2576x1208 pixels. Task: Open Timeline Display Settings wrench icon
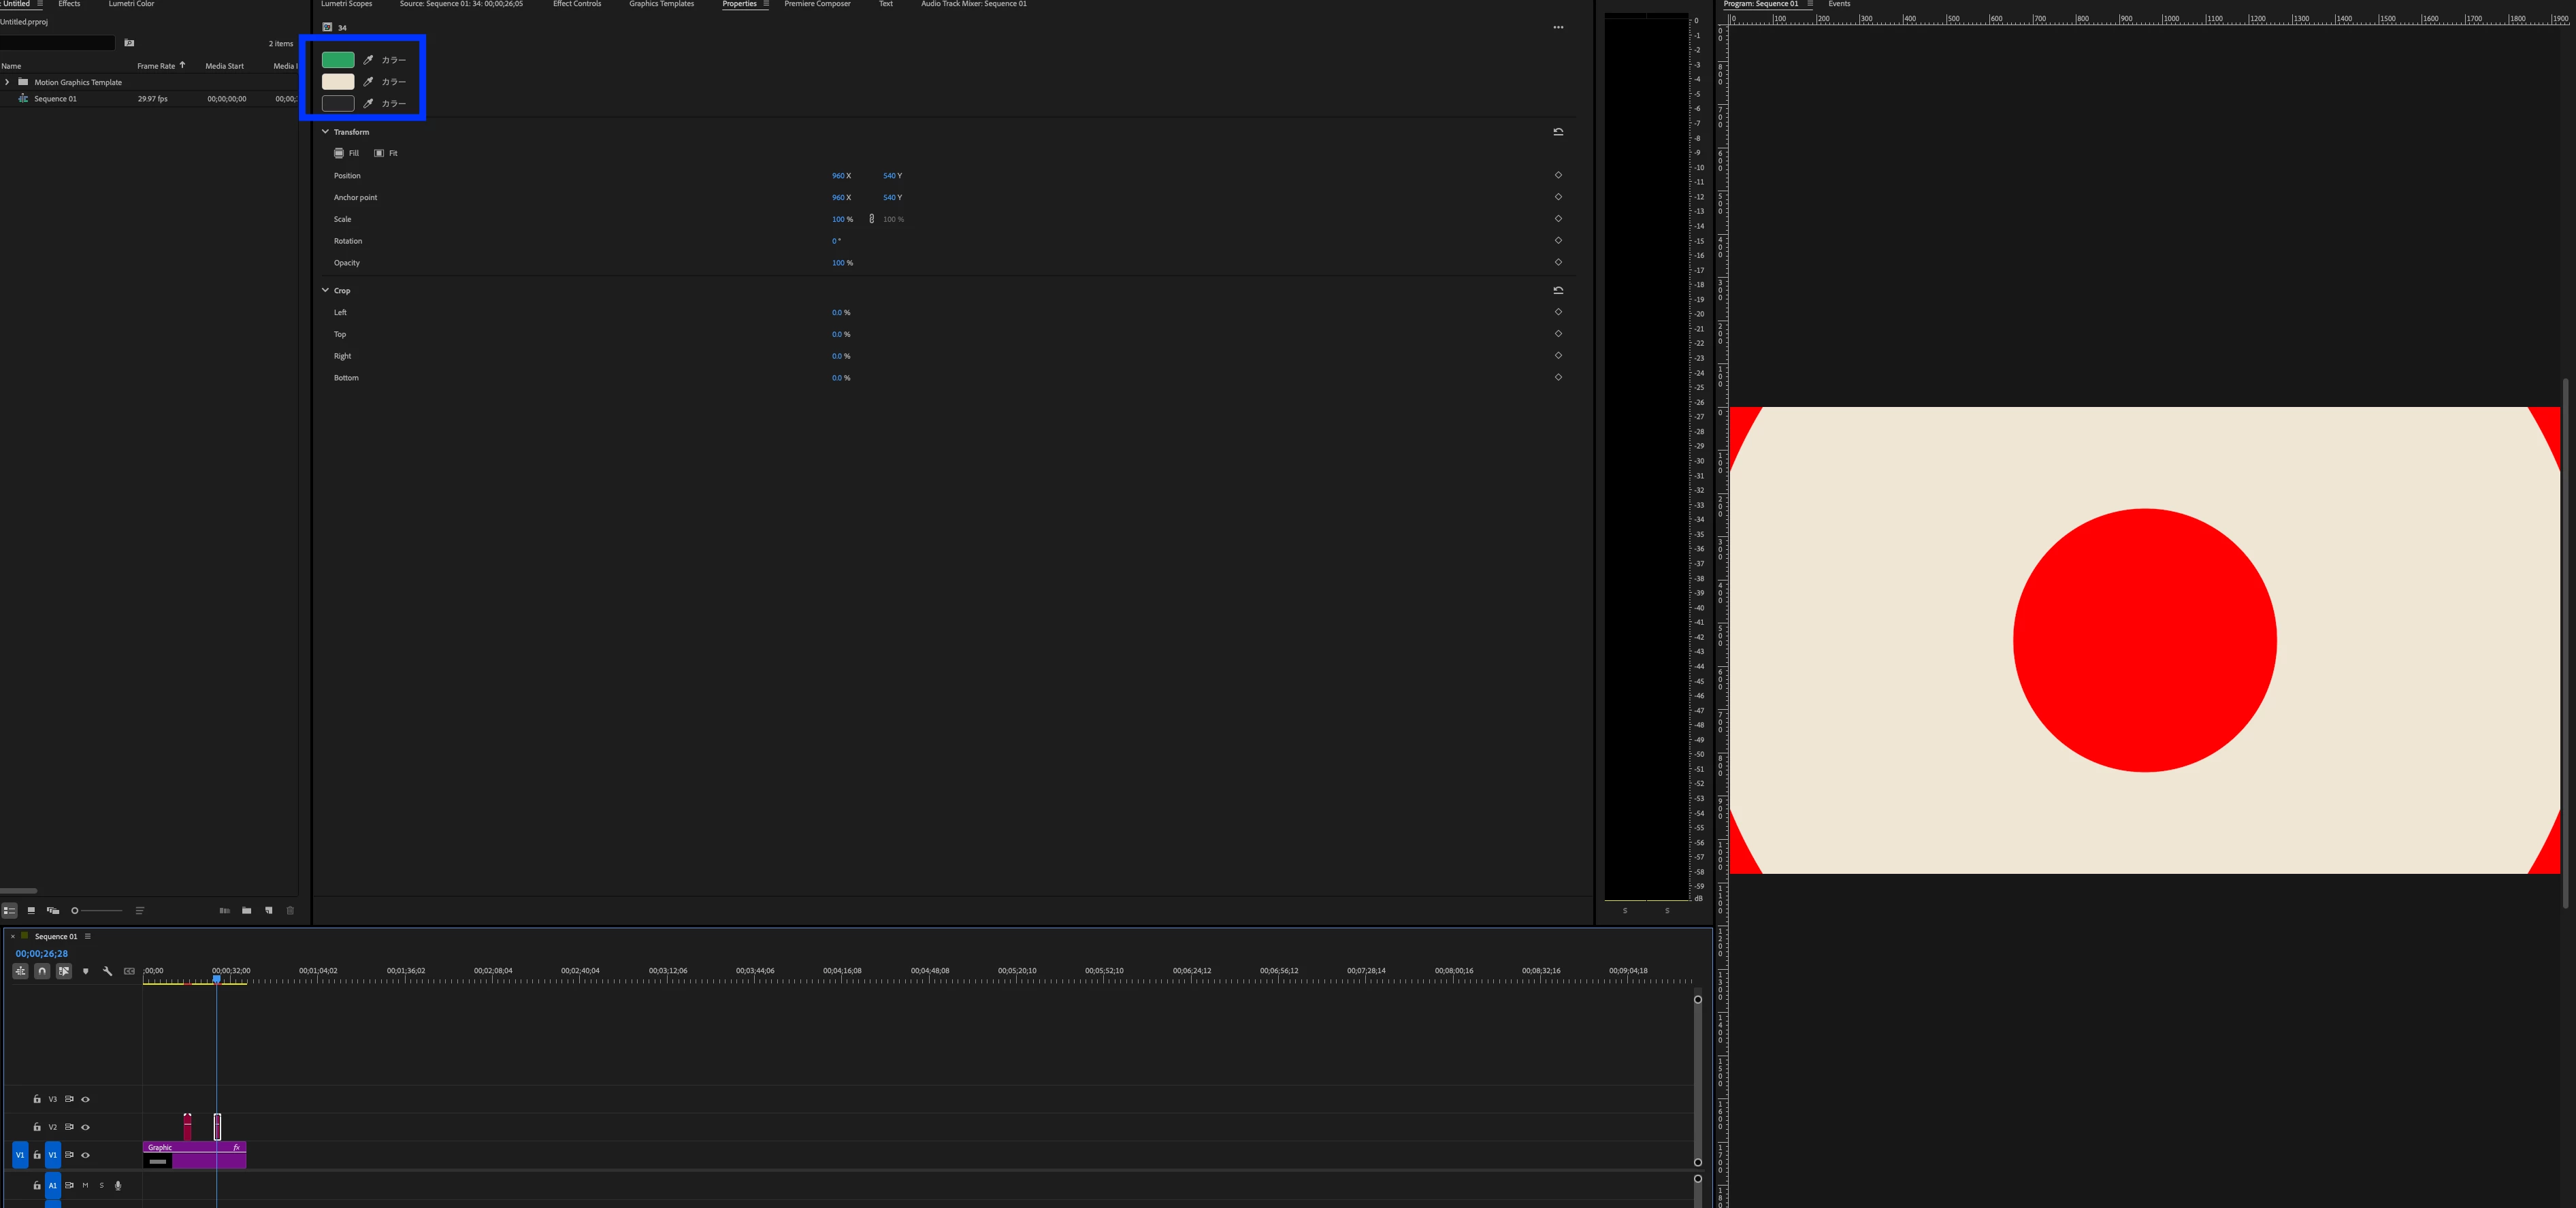coord(108,971)
